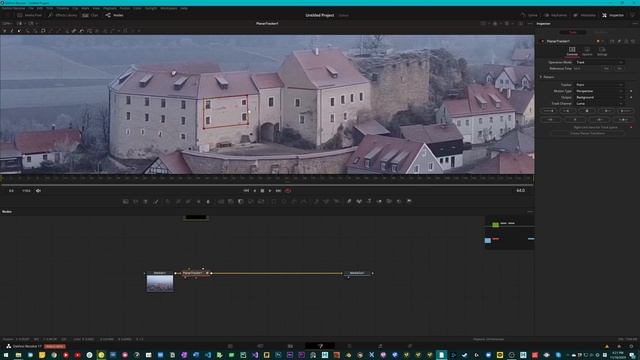Image resolution: width=640 pixels, height=360 pixels.
Task: Toggle the Clips panel
Action: [90, 15]
